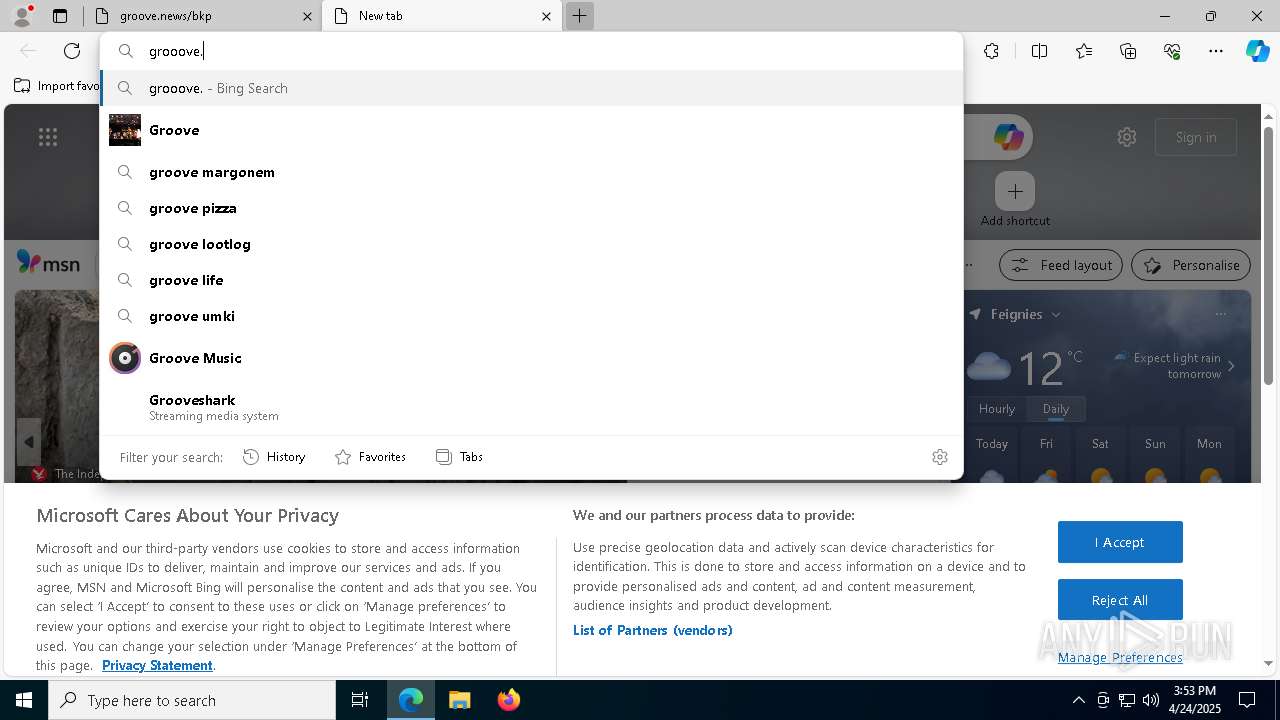Open the Windows Start menu
1280x720 pixels.
click(24, 700)
